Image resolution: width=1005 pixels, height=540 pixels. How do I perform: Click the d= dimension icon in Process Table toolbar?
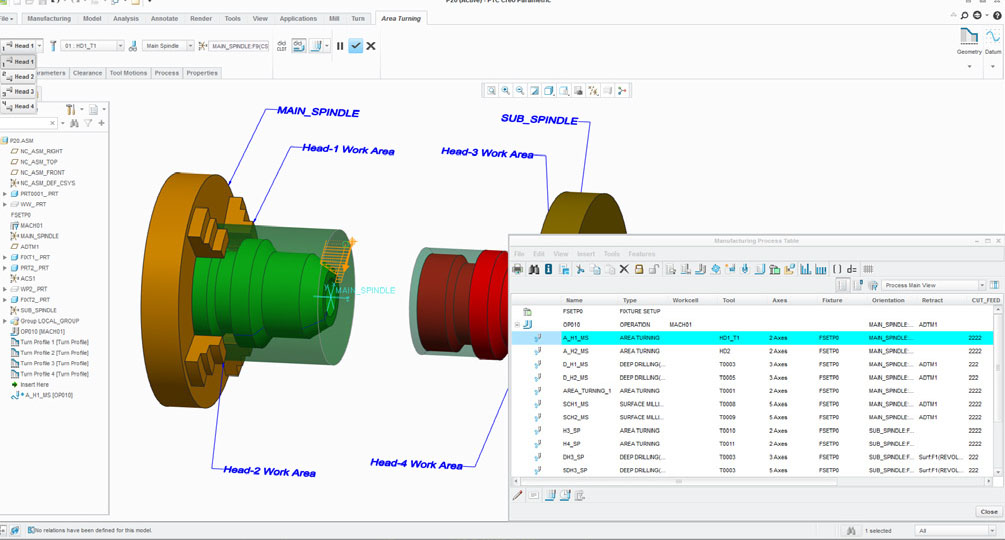(852, 269)
